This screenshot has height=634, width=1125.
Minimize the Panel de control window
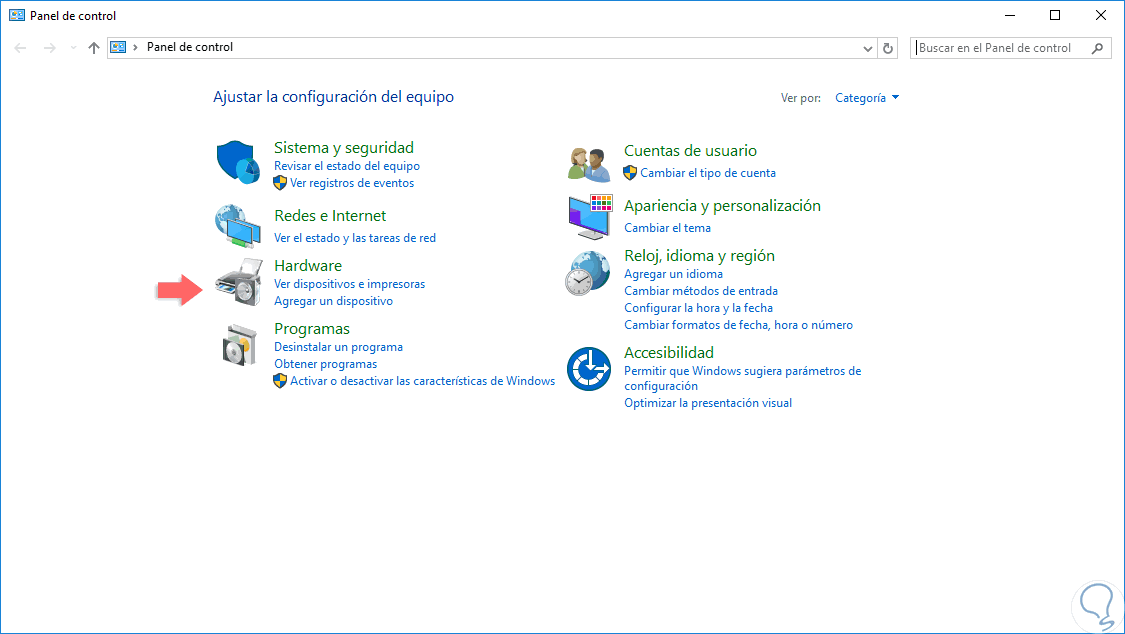[1009, 15]
